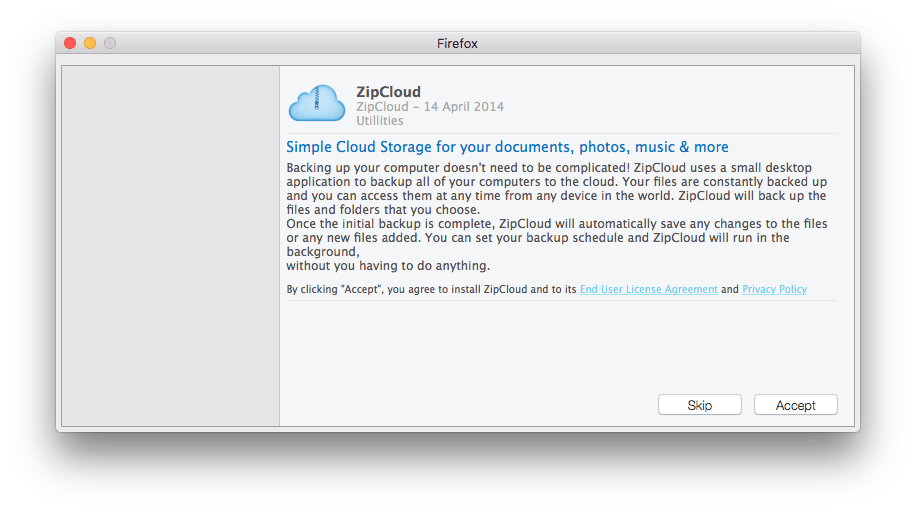Viewport: 916px width, 512px height.
Task: Click the line "without you having to do anything"
Action: 388,266
